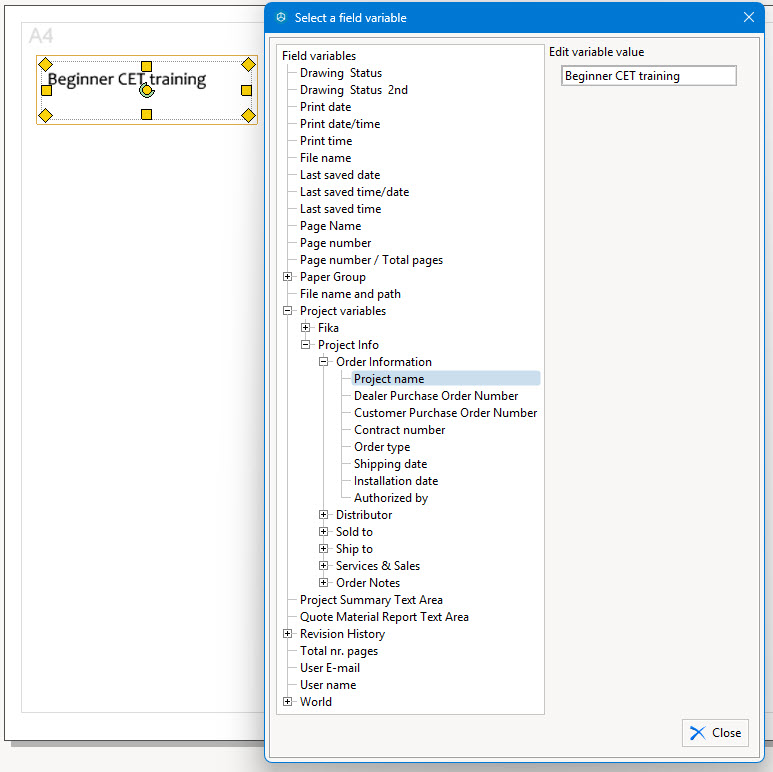Click the top-right diamond handle of the text box
This screenshot has height=772, width=773.
(248, 64)
